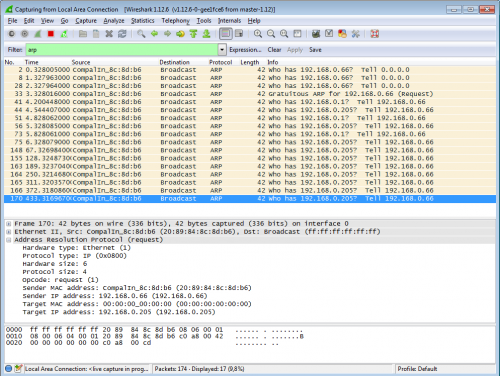Click the Apply filter button
The image size is (500, 376).
[x=295, y=50]
